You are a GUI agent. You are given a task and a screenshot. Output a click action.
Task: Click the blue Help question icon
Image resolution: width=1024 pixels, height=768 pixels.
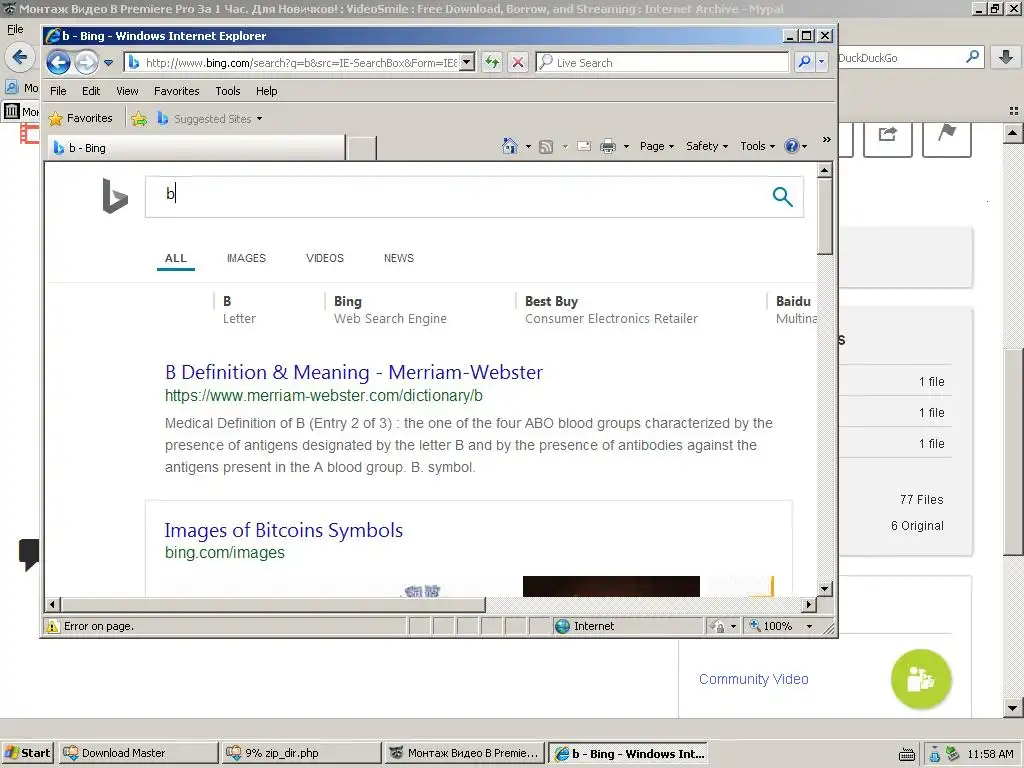(792, 146)
